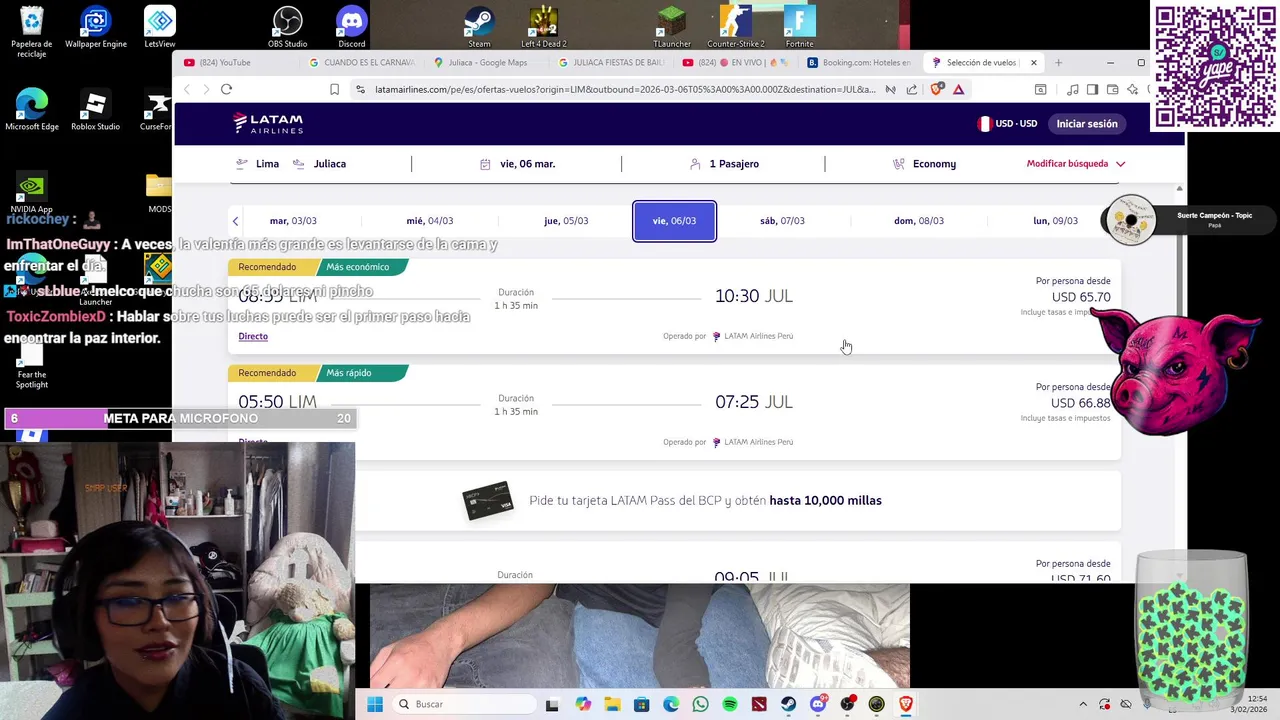Viewport: 1280px width, 720px height.
Task: Select date jue, 05/03
Action: coord(566,221)
